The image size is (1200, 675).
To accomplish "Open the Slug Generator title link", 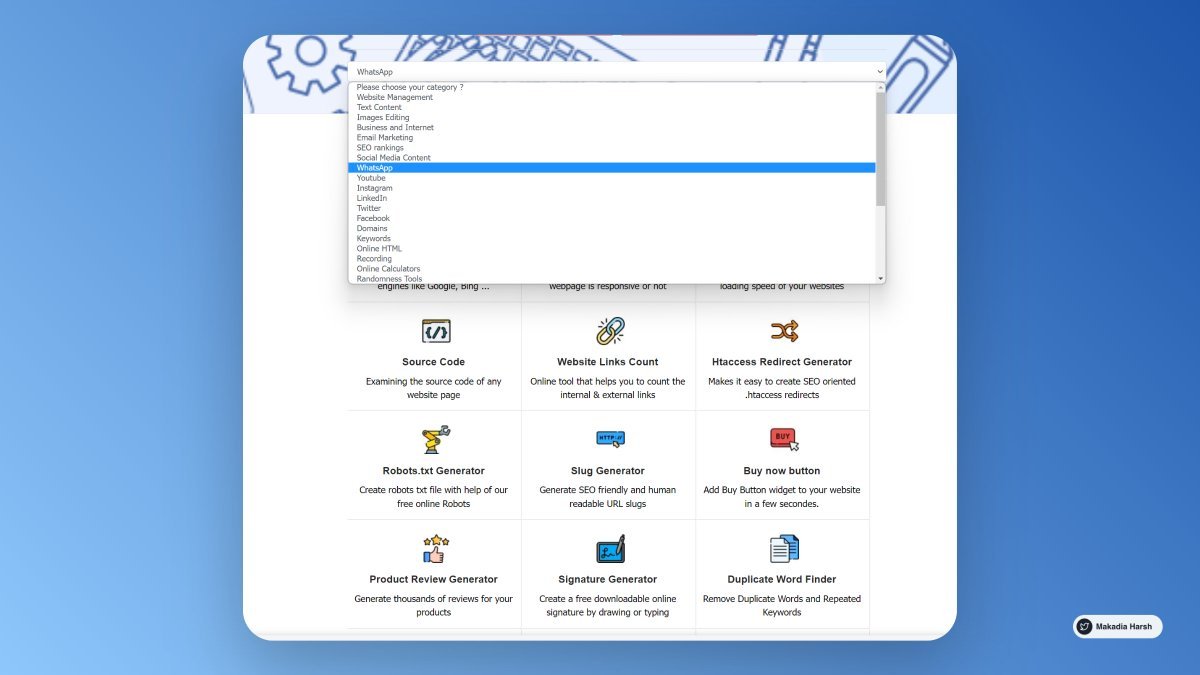I will [x=608, y=471].
